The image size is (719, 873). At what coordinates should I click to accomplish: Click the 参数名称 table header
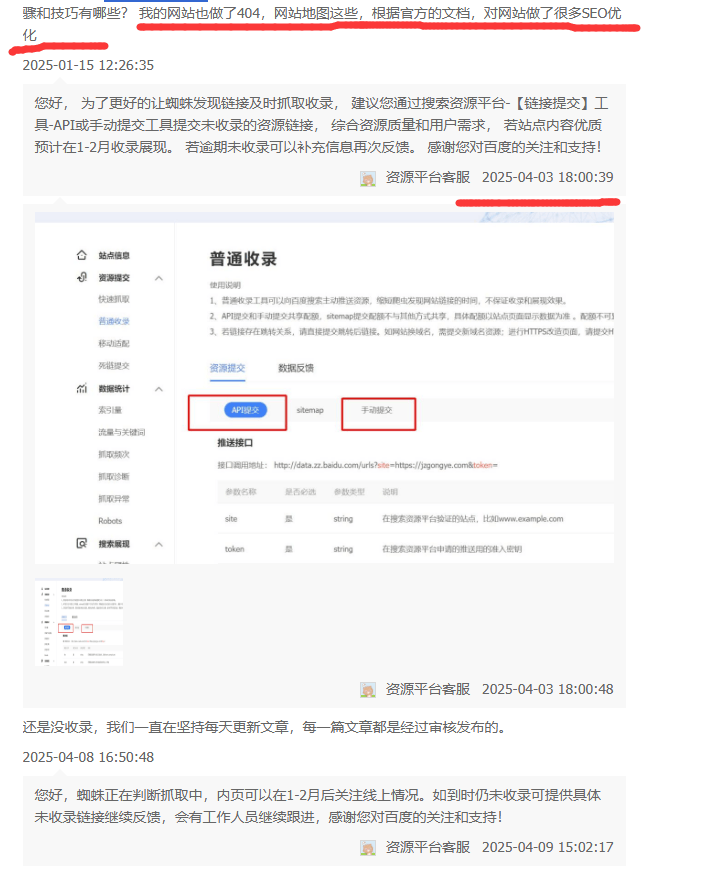point(241,492)
